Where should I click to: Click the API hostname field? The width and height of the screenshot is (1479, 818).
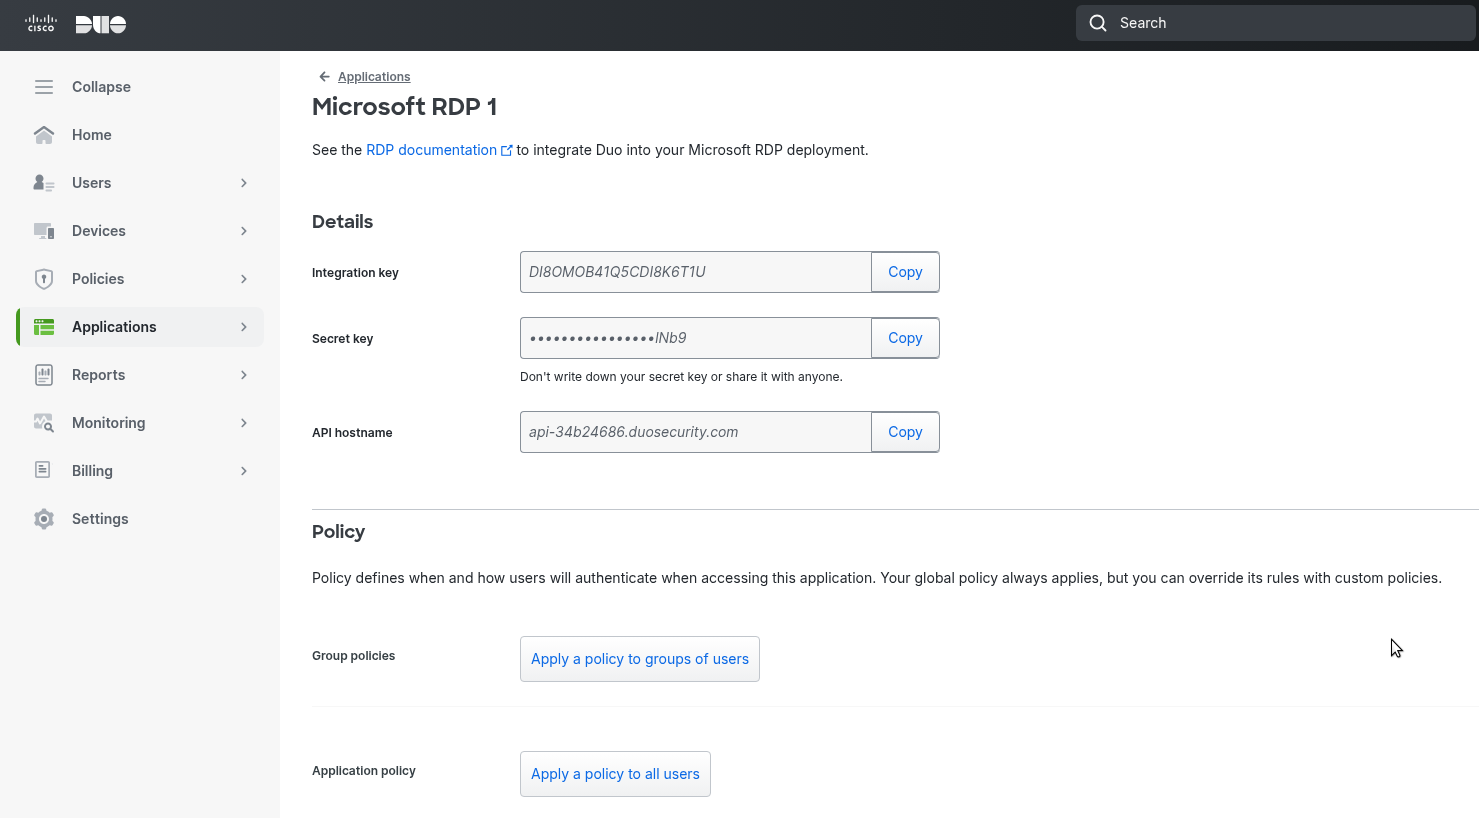[696, 432]
